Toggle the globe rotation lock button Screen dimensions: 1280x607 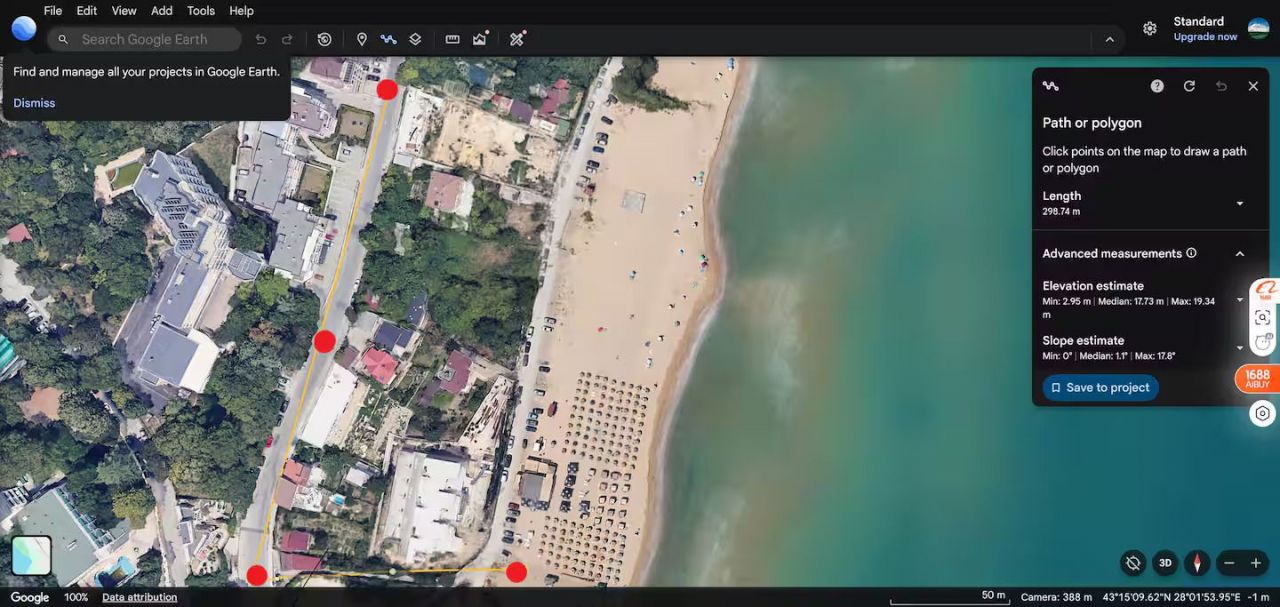pyautogui.click(x=1133, y=563)
